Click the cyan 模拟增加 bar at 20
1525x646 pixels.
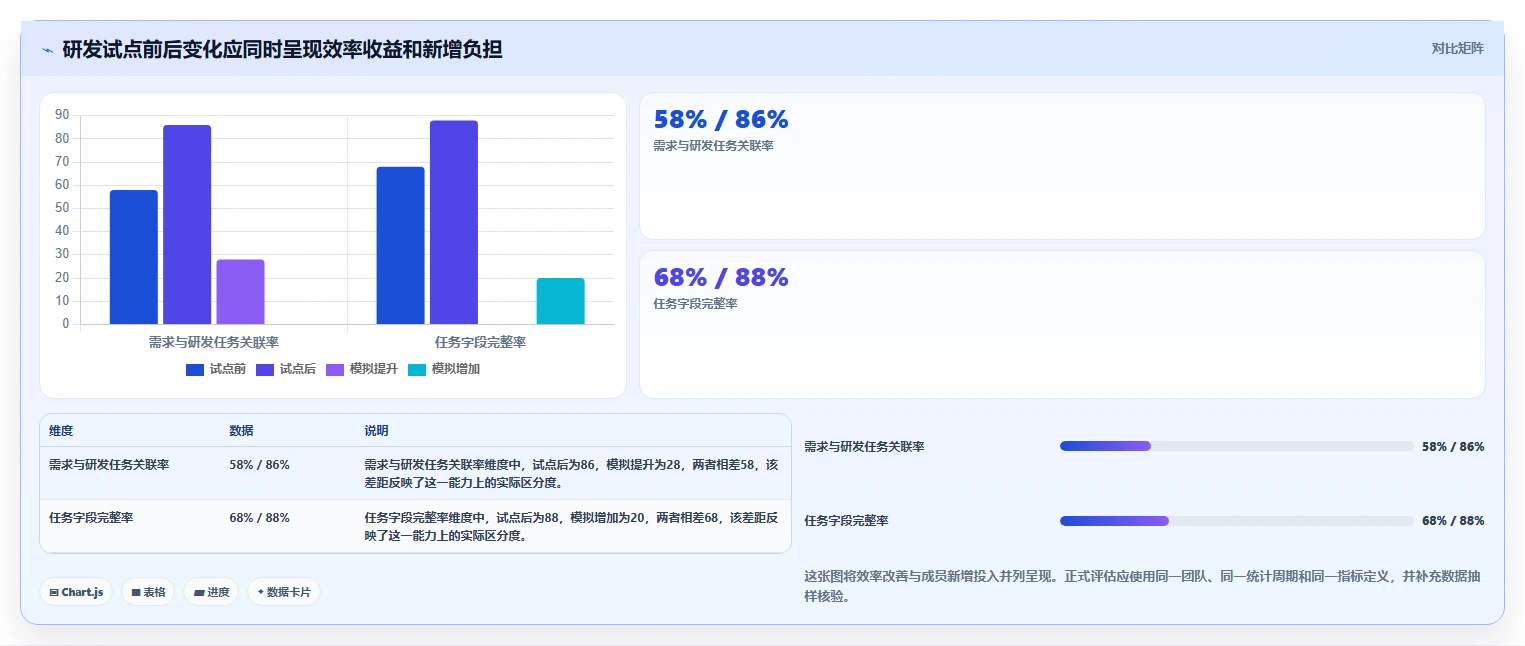pyautogui.click(x=560, y=301)
